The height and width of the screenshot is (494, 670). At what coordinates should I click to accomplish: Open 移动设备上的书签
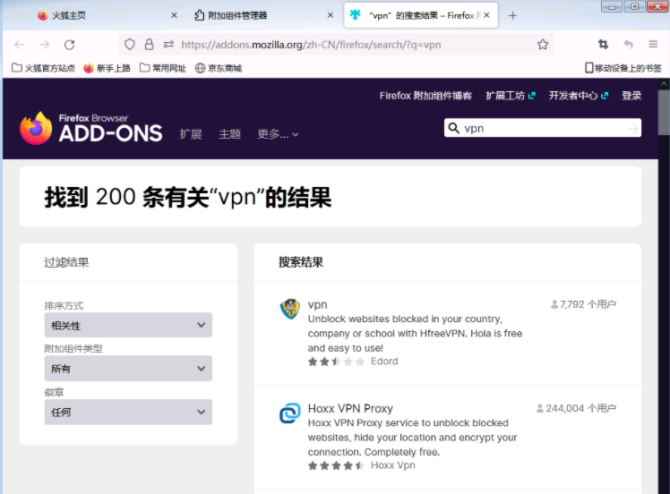(x=623, y=68)
